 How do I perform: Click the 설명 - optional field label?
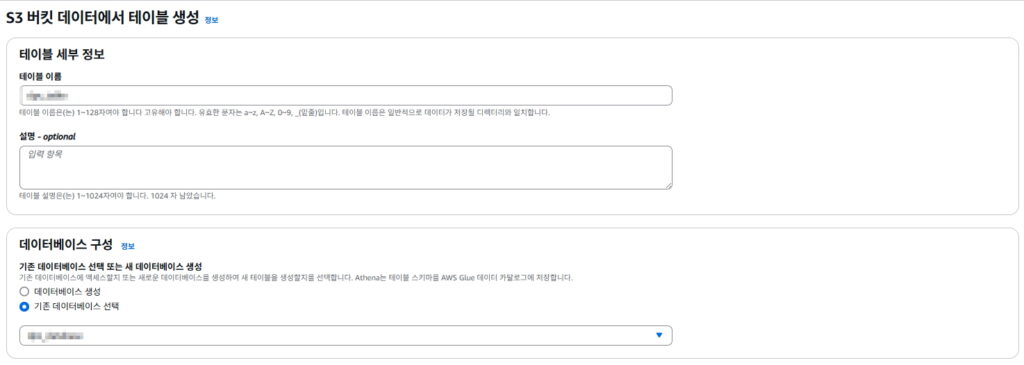[x=48, y=136]
